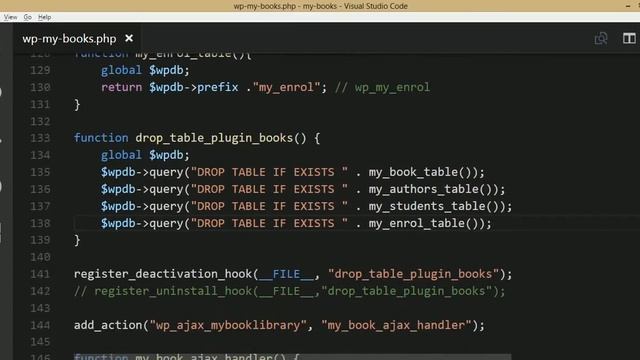Viewport: 640px width, 360px height.
Task: Click line number 133 in the gutter
Action: pyautogui.click(x=40, y=138)
